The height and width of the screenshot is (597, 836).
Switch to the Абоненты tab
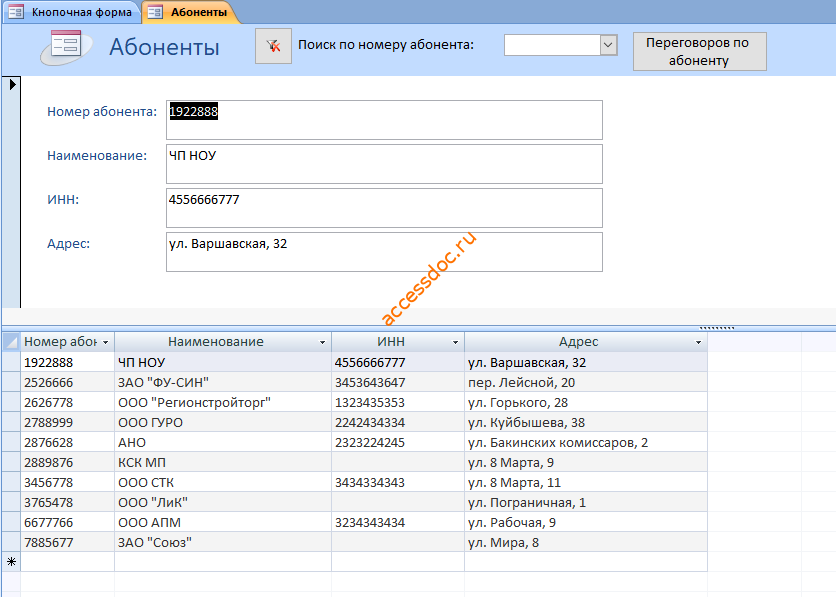click(x=190, y=12)
